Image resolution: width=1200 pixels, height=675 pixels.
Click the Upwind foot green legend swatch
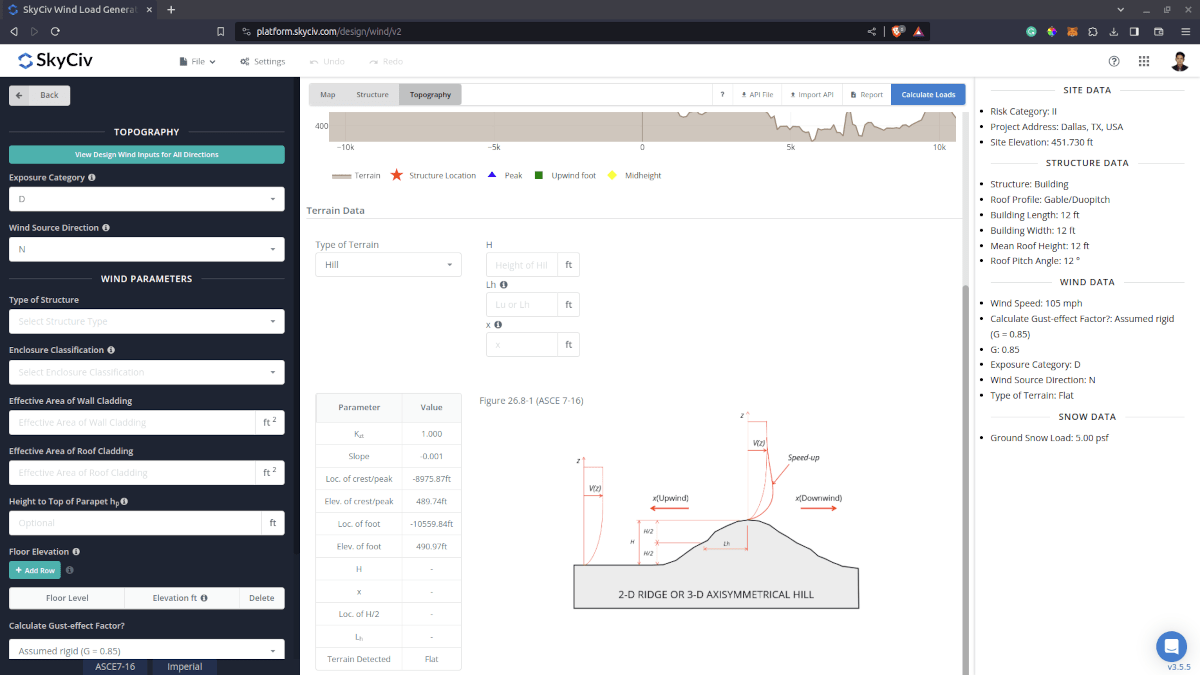[538, 175]
